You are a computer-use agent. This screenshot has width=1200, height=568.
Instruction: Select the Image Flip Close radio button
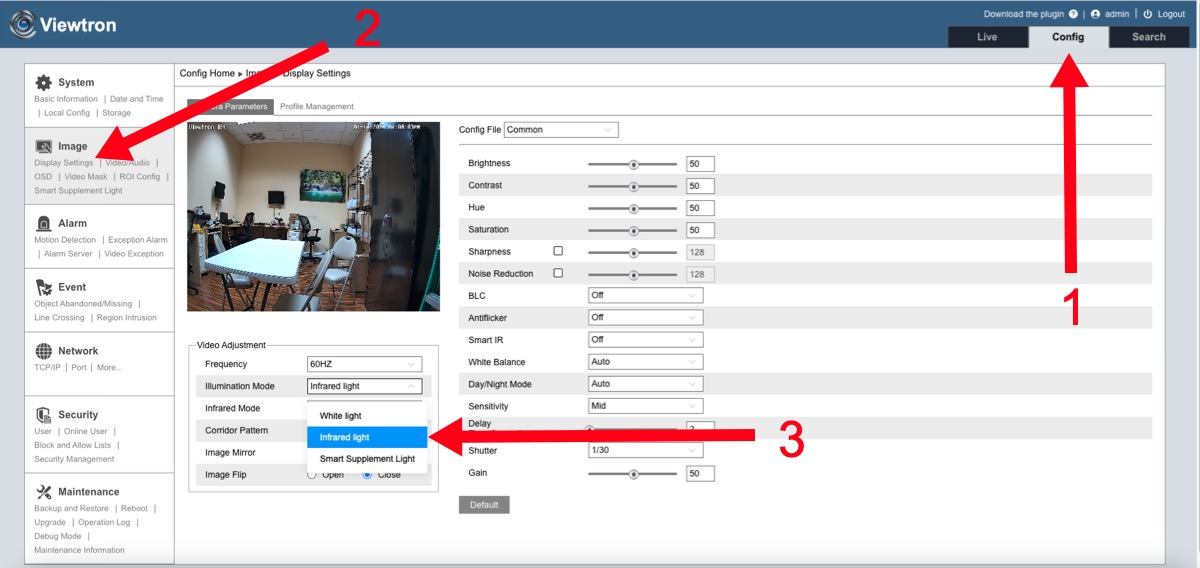tap(368, 474)
